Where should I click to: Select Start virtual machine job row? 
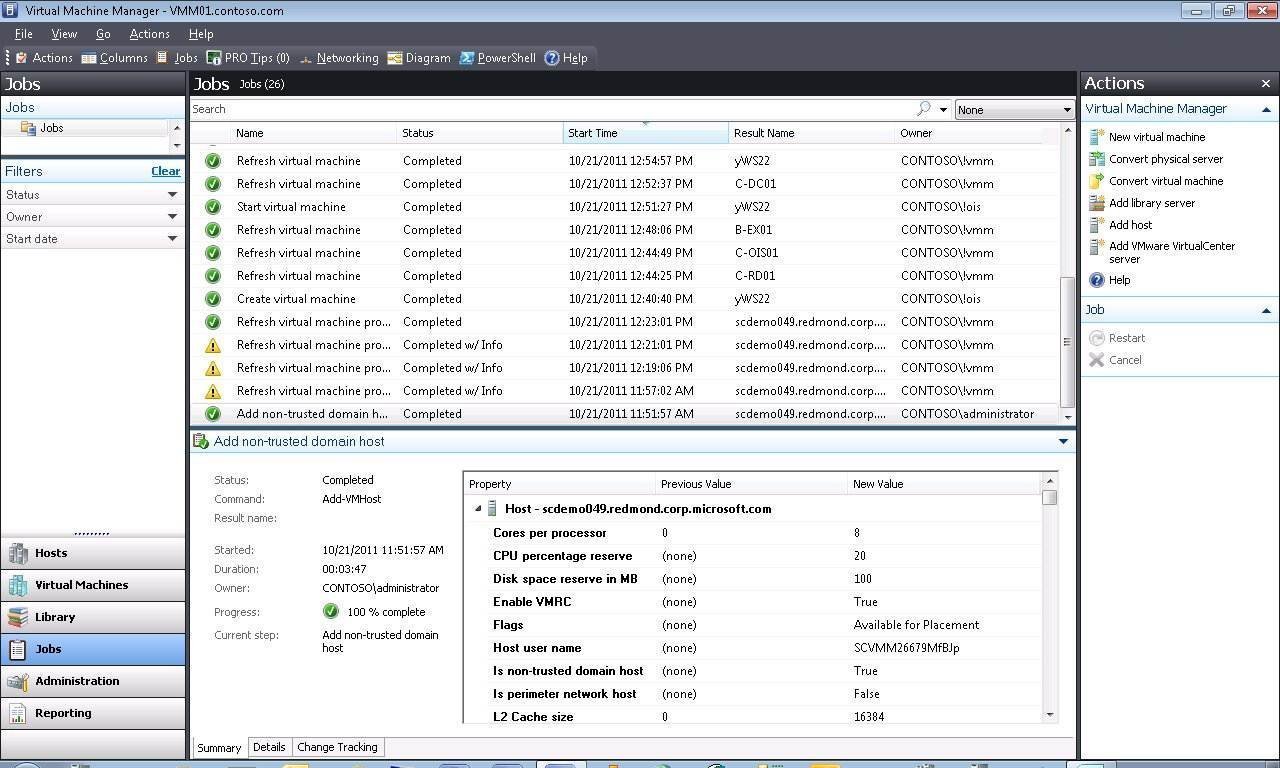pyautogui.click(x=625, y=207)
